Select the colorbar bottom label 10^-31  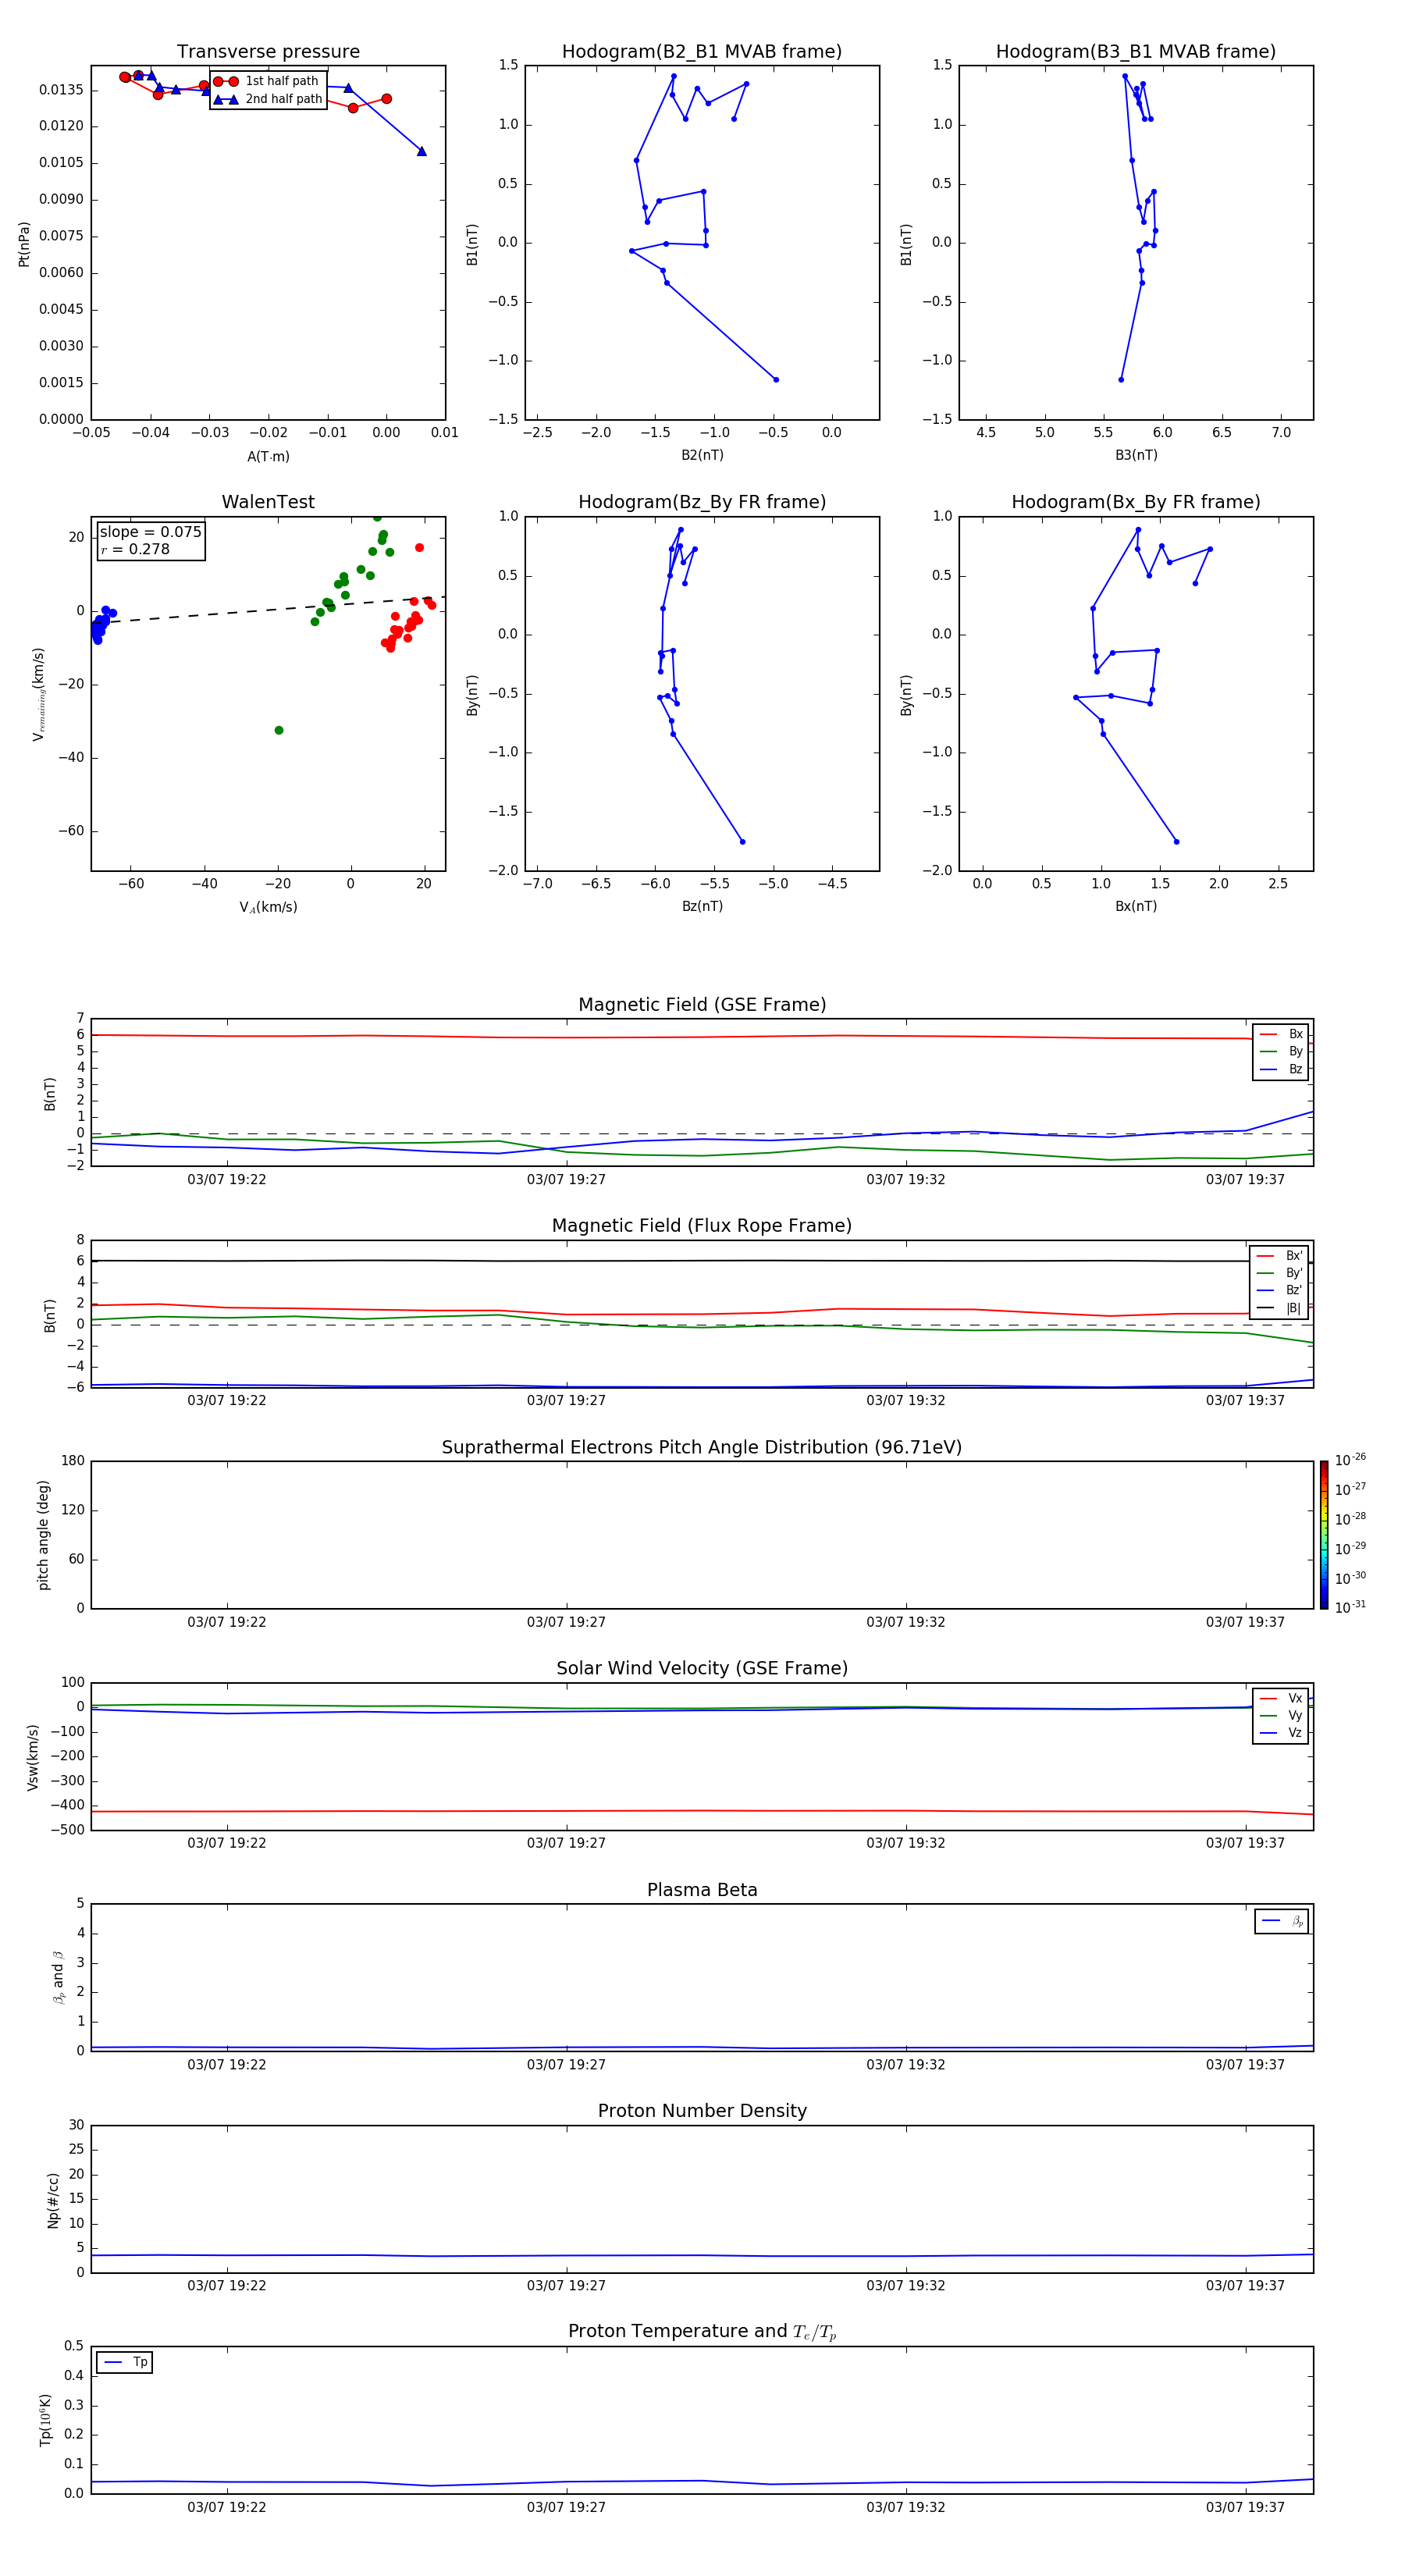(1350, 1607)
